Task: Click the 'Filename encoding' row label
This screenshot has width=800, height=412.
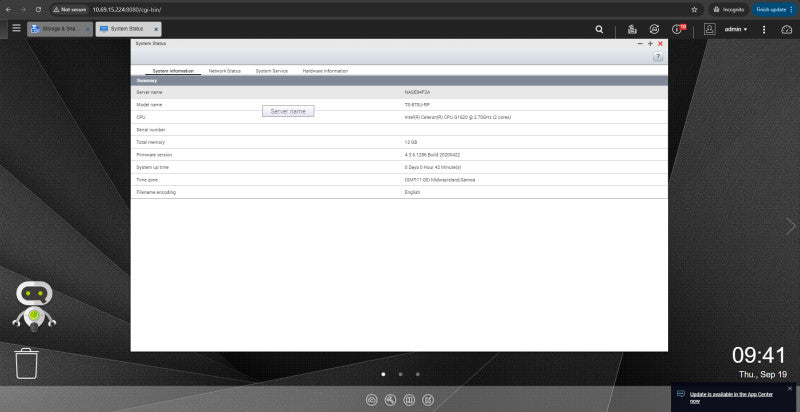Action: point(156,192)
